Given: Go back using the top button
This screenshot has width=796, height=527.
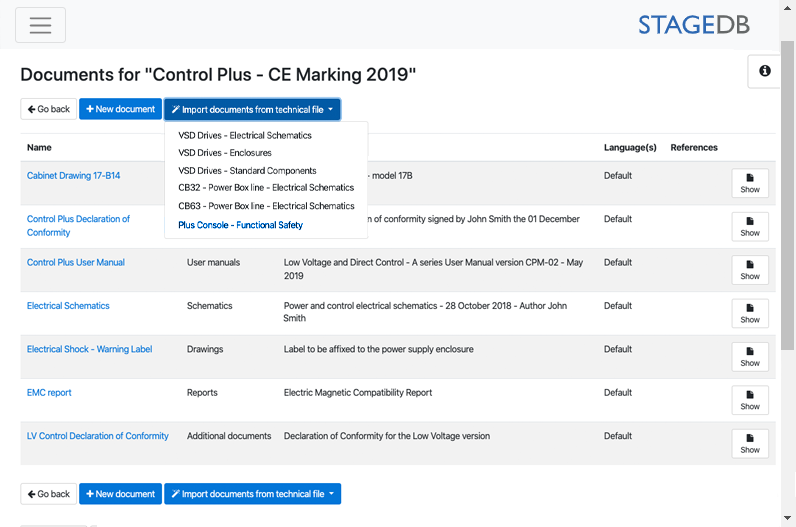Looking at the screenshot, I should 49,109.
